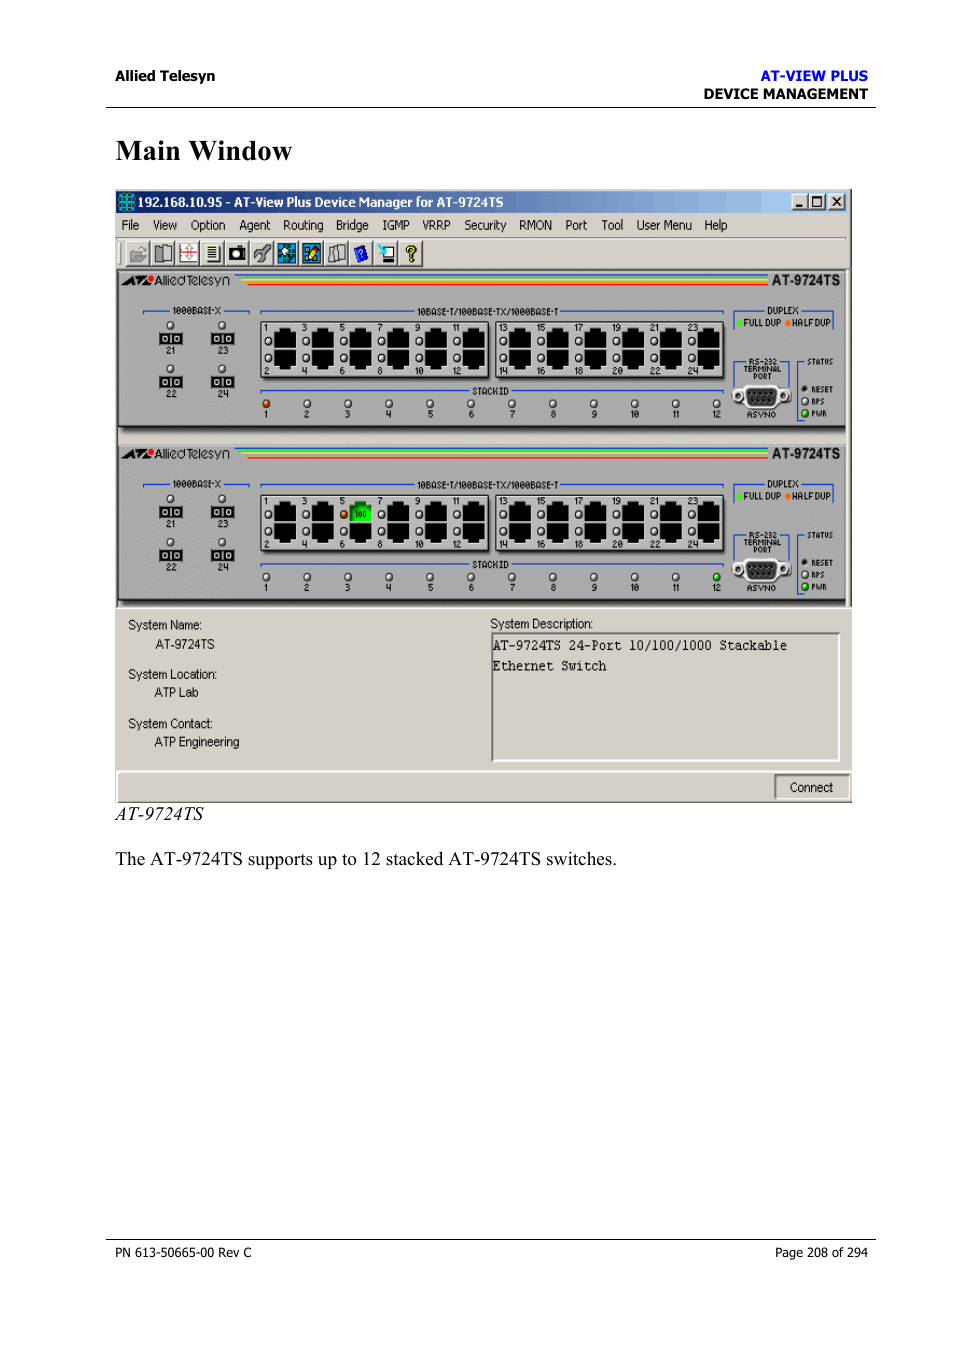Click the network grid map toolbar icon
The height and width of the screenshot is (1351, 954).
point(287,254)
